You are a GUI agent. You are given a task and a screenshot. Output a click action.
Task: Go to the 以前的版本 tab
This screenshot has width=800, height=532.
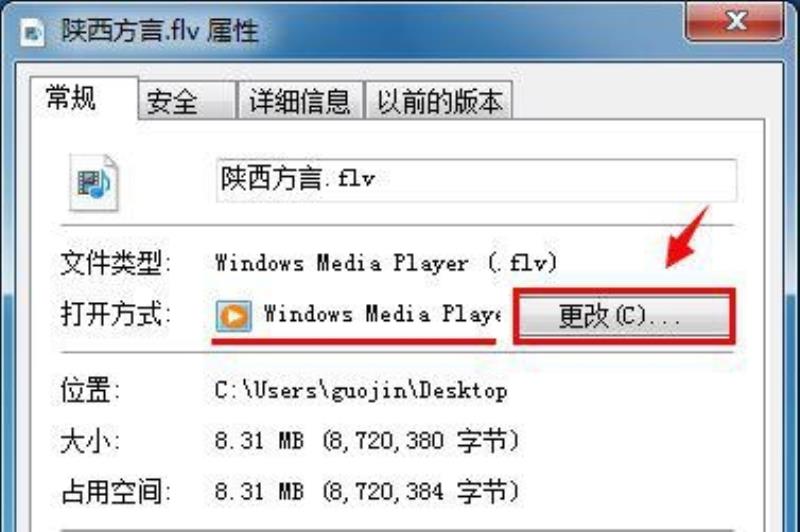(439, 100)
